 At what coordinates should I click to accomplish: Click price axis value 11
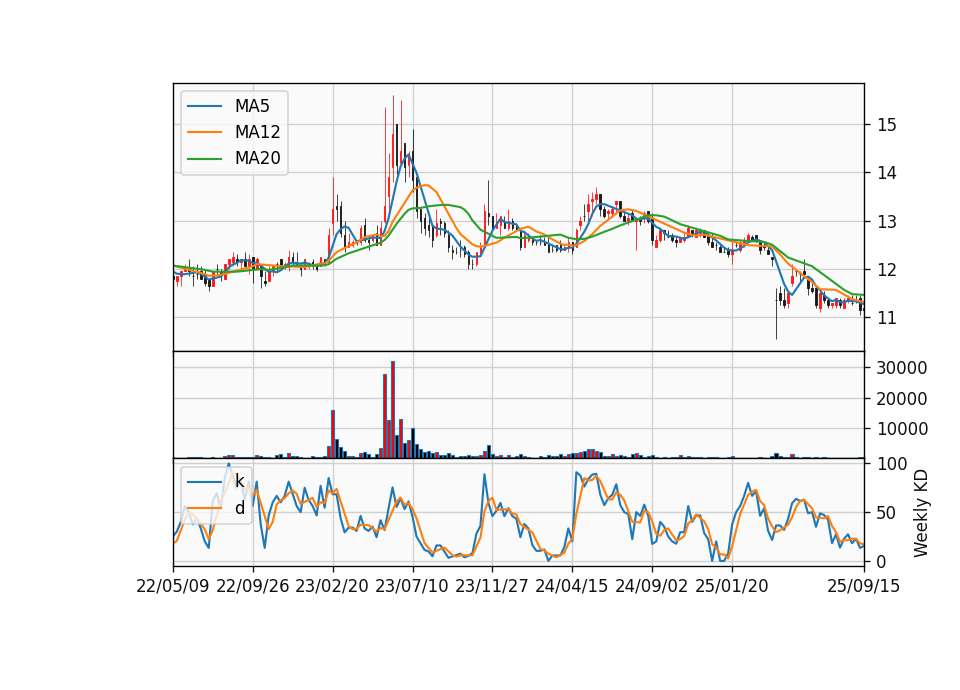pyautogui.click(x=887, y=318)
